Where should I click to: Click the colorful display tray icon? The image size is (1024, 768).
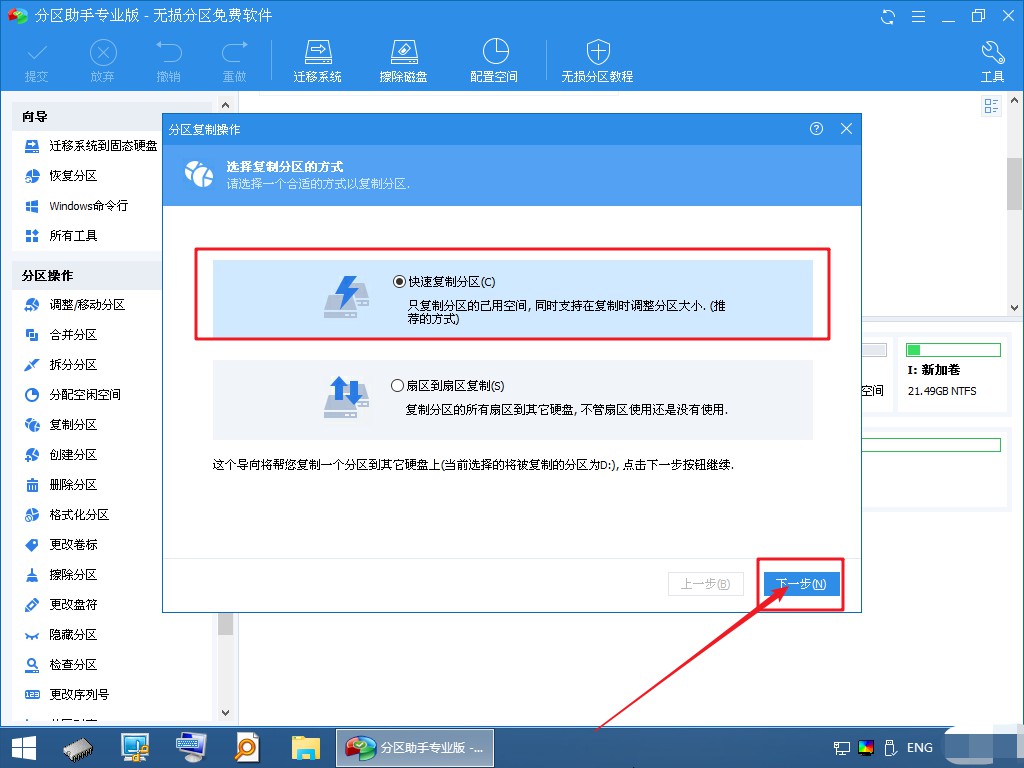click(866, 748)
